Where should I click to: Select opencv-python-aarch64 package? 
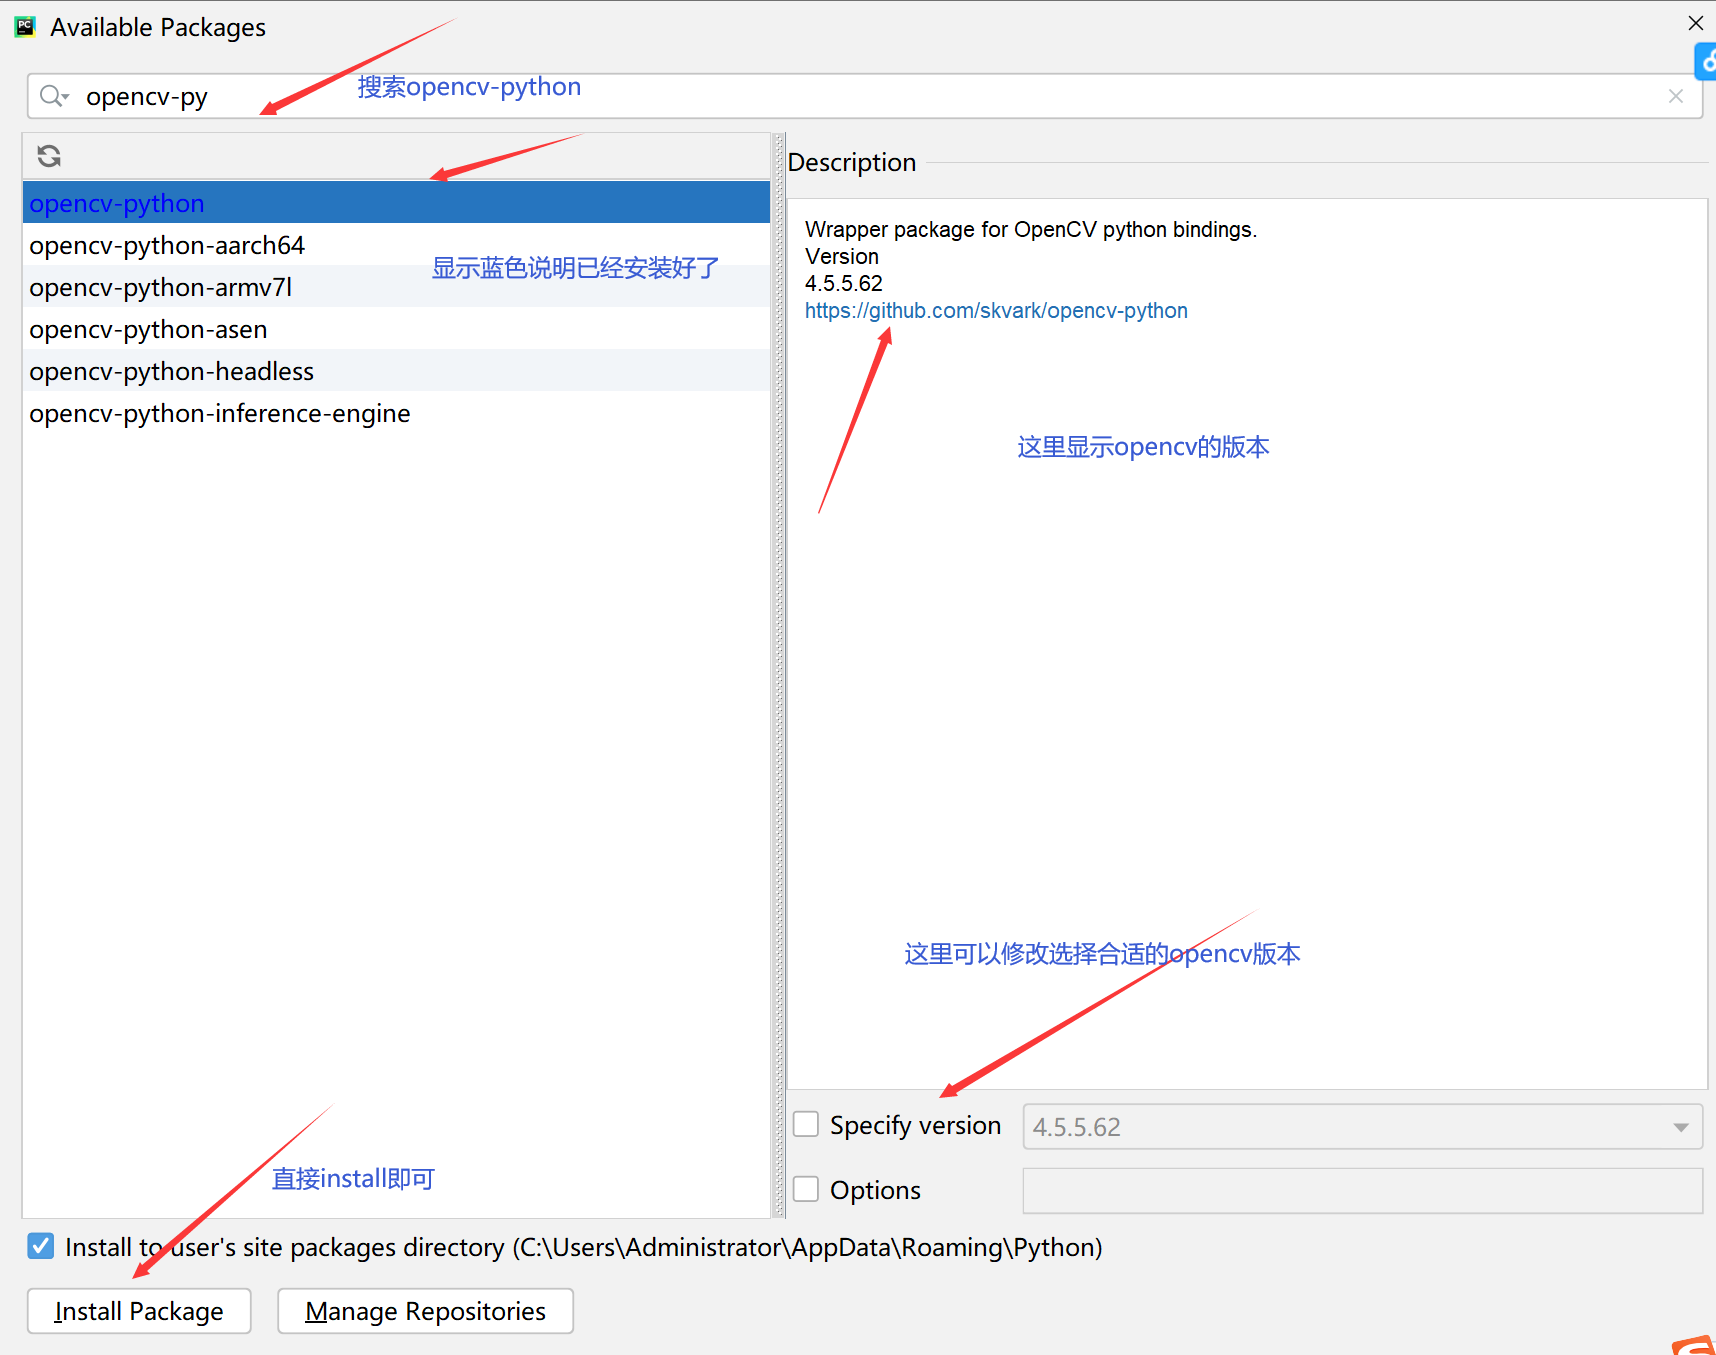pos(396,245)
